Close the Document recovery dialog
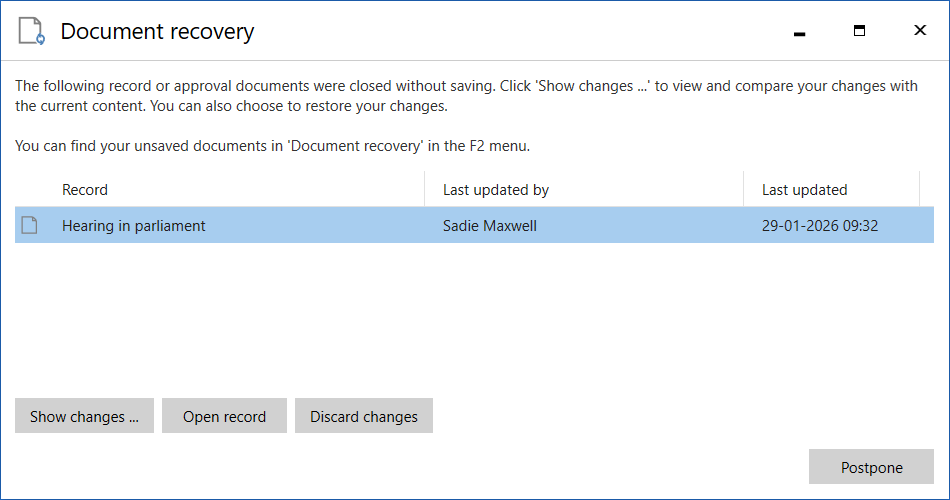Screen dimensions: 950x500 (x=920, y=30)
